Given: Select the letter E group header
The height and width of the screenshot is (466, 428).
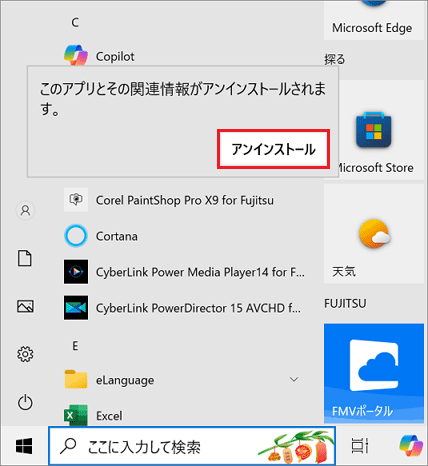Looking at the screenshot, I should tap(75, 346).
